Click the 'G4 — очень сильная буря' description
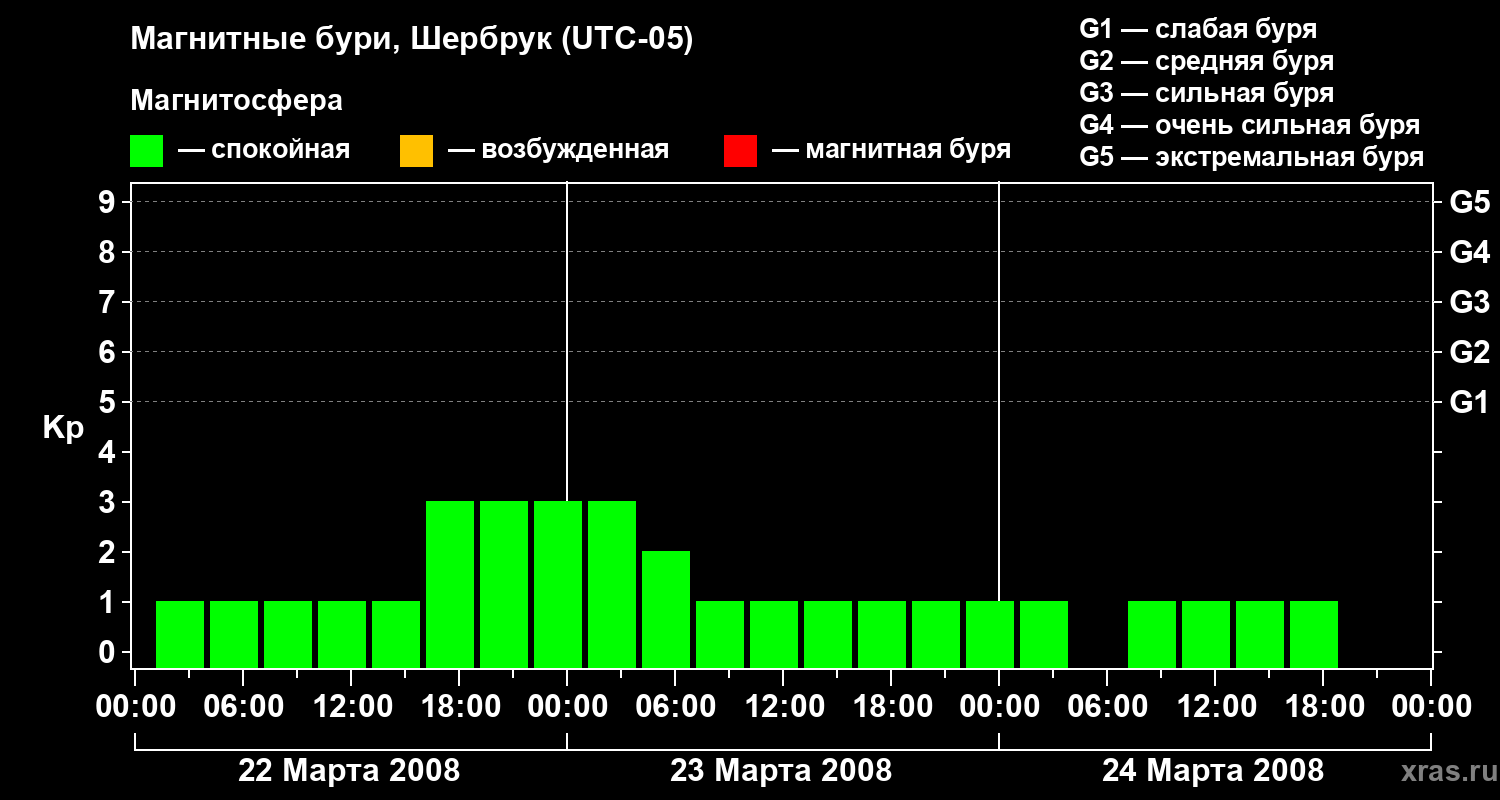Screen dimensions: 1500x800 (1250, 125)
